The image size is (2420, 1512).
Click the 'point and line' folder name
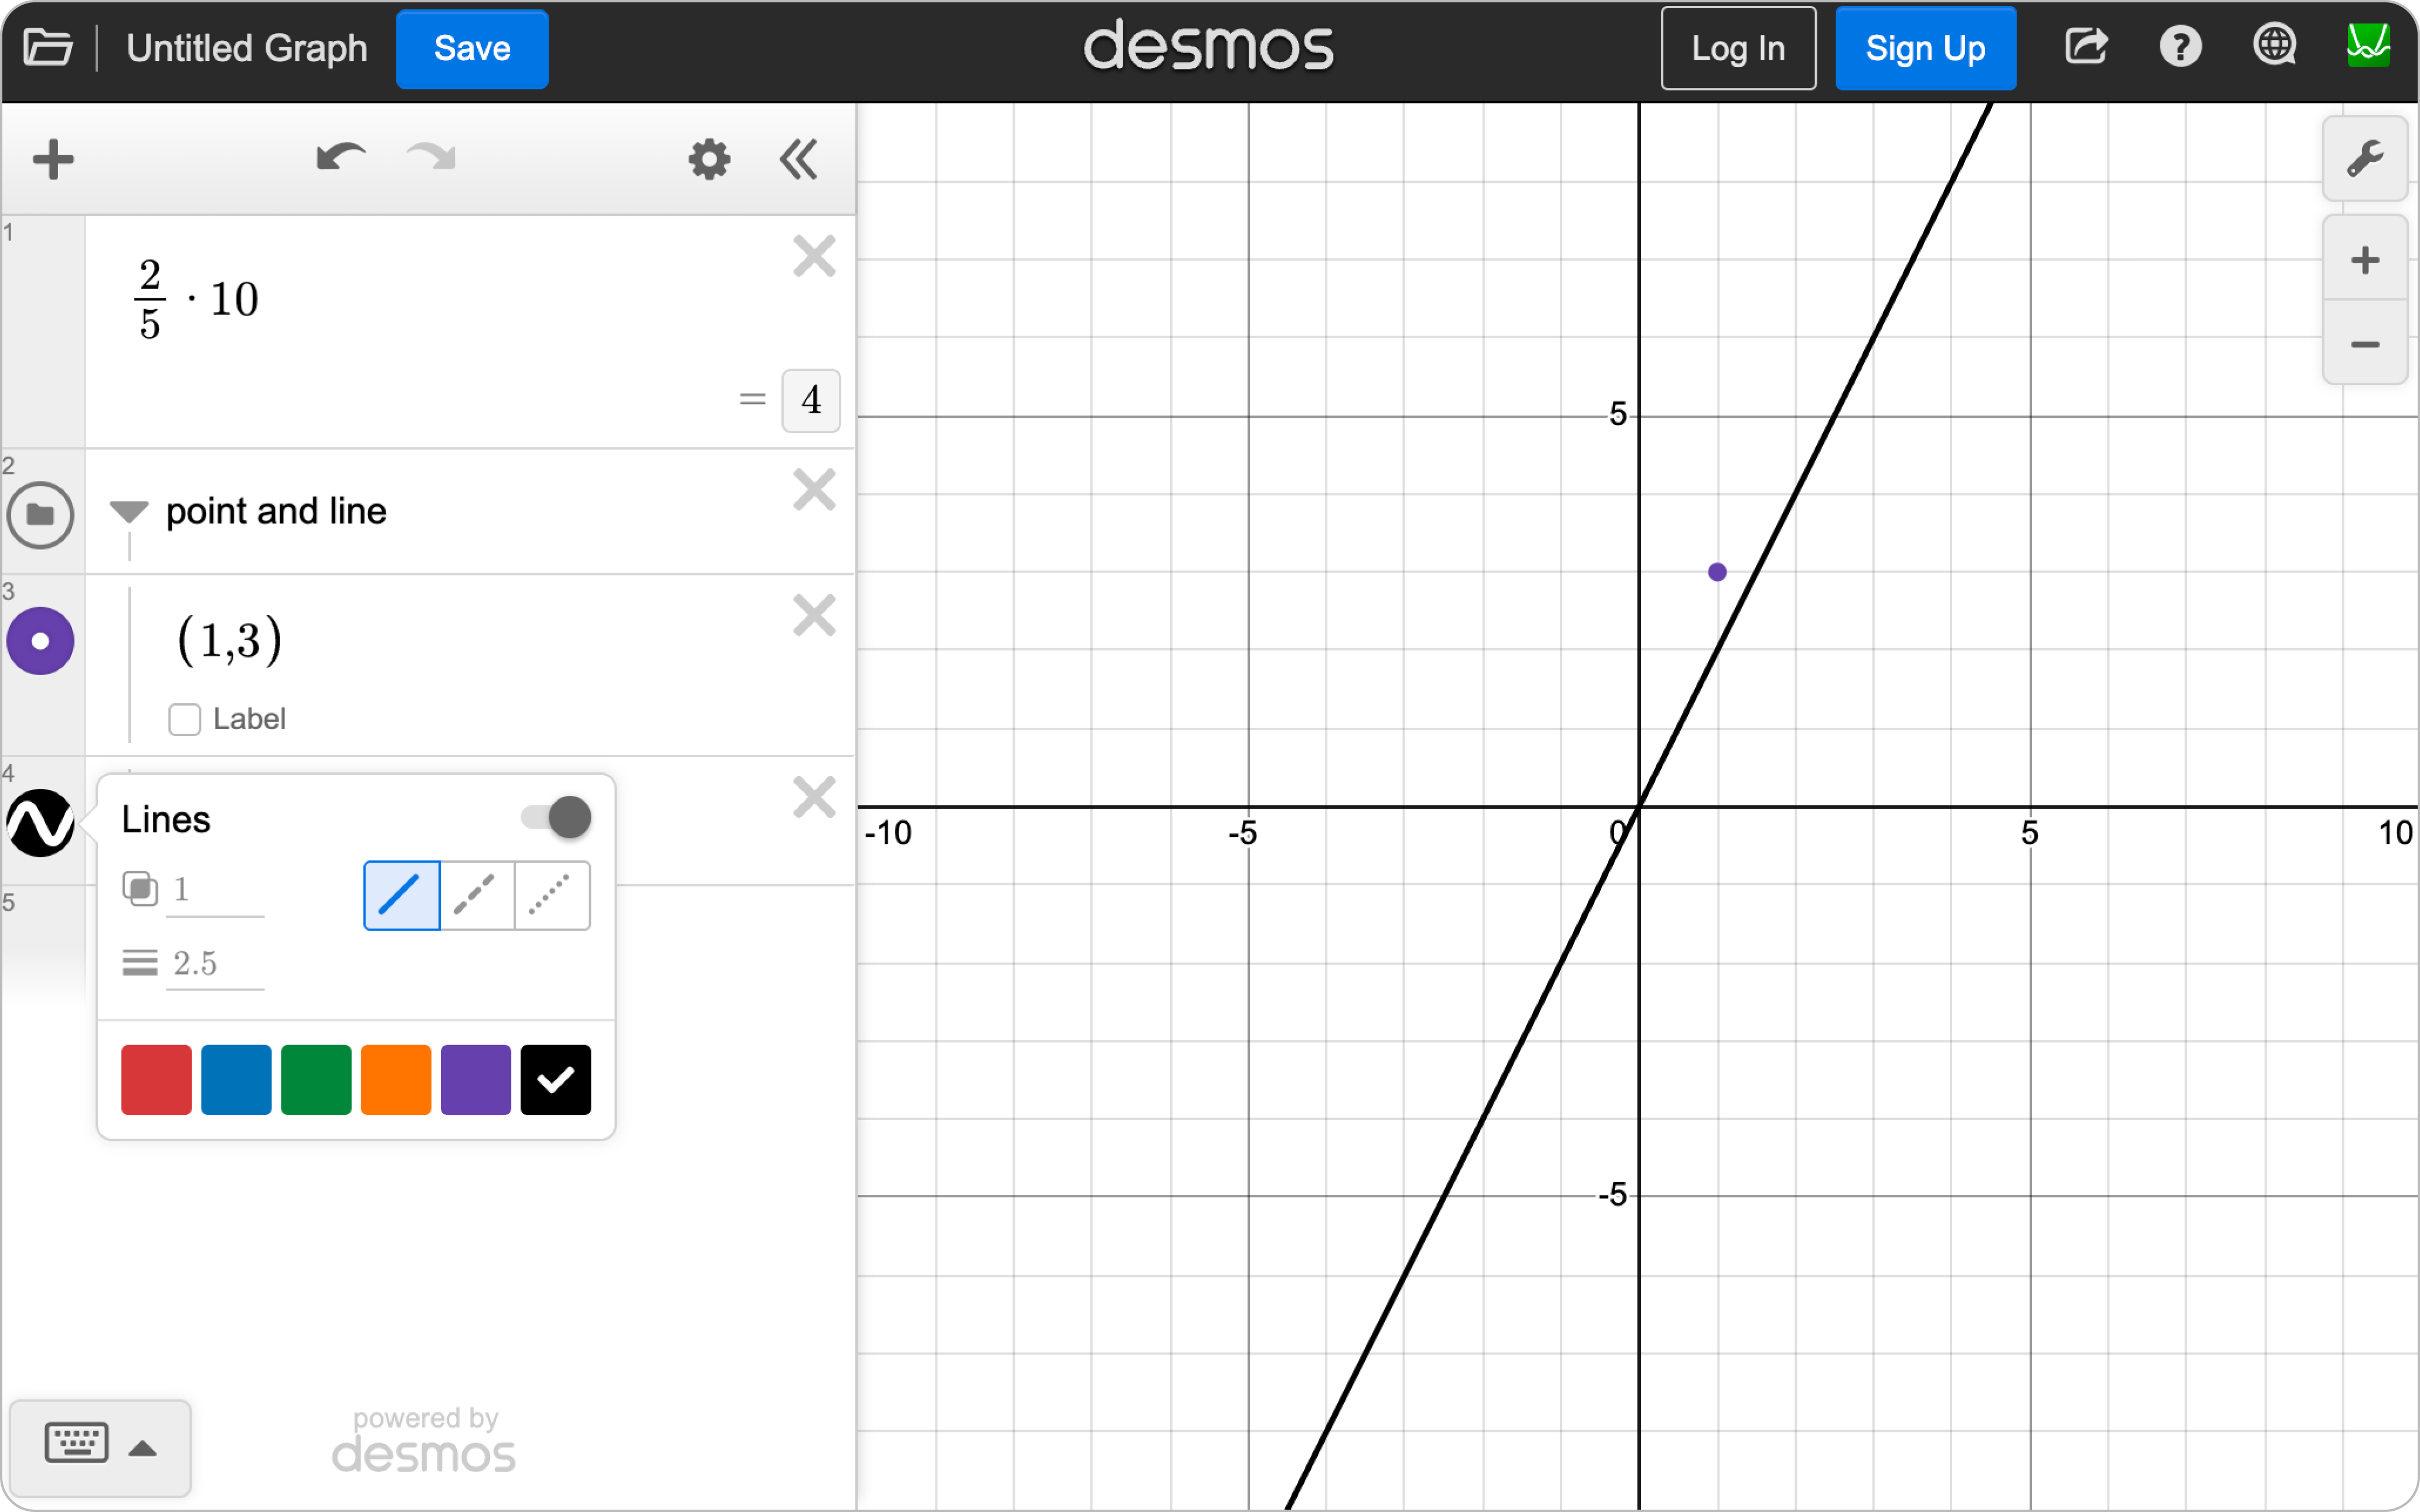pos(276,511)
